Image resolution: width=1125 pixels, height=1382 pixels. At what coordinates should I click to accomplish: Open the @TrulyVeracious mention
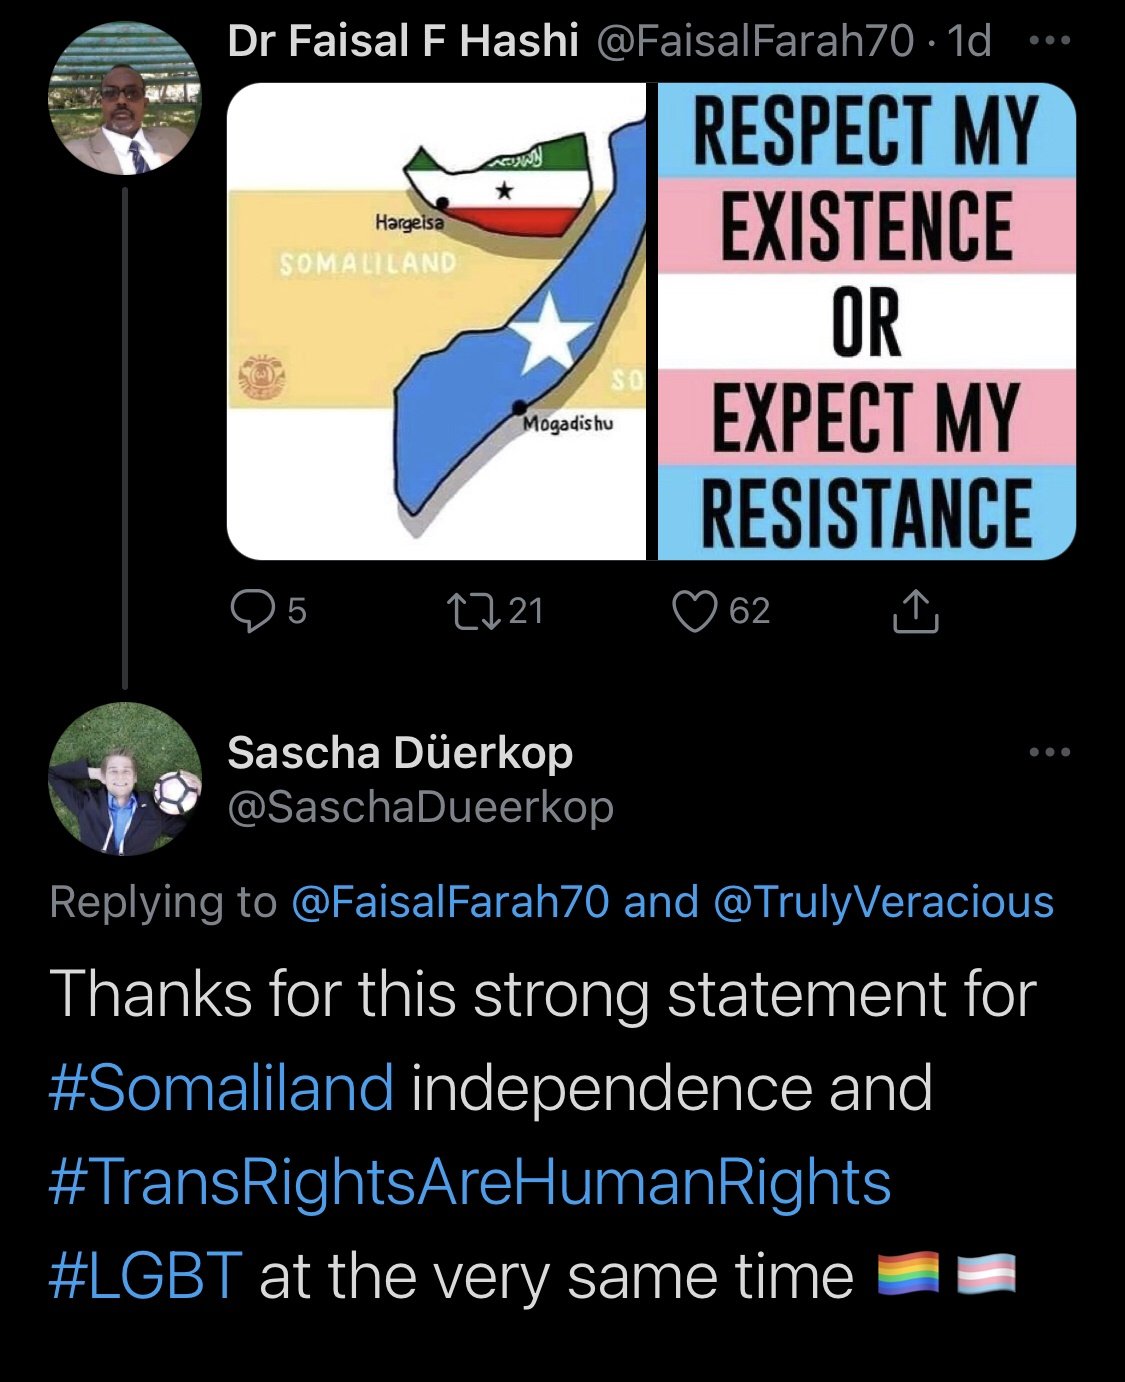pos(884,902)
